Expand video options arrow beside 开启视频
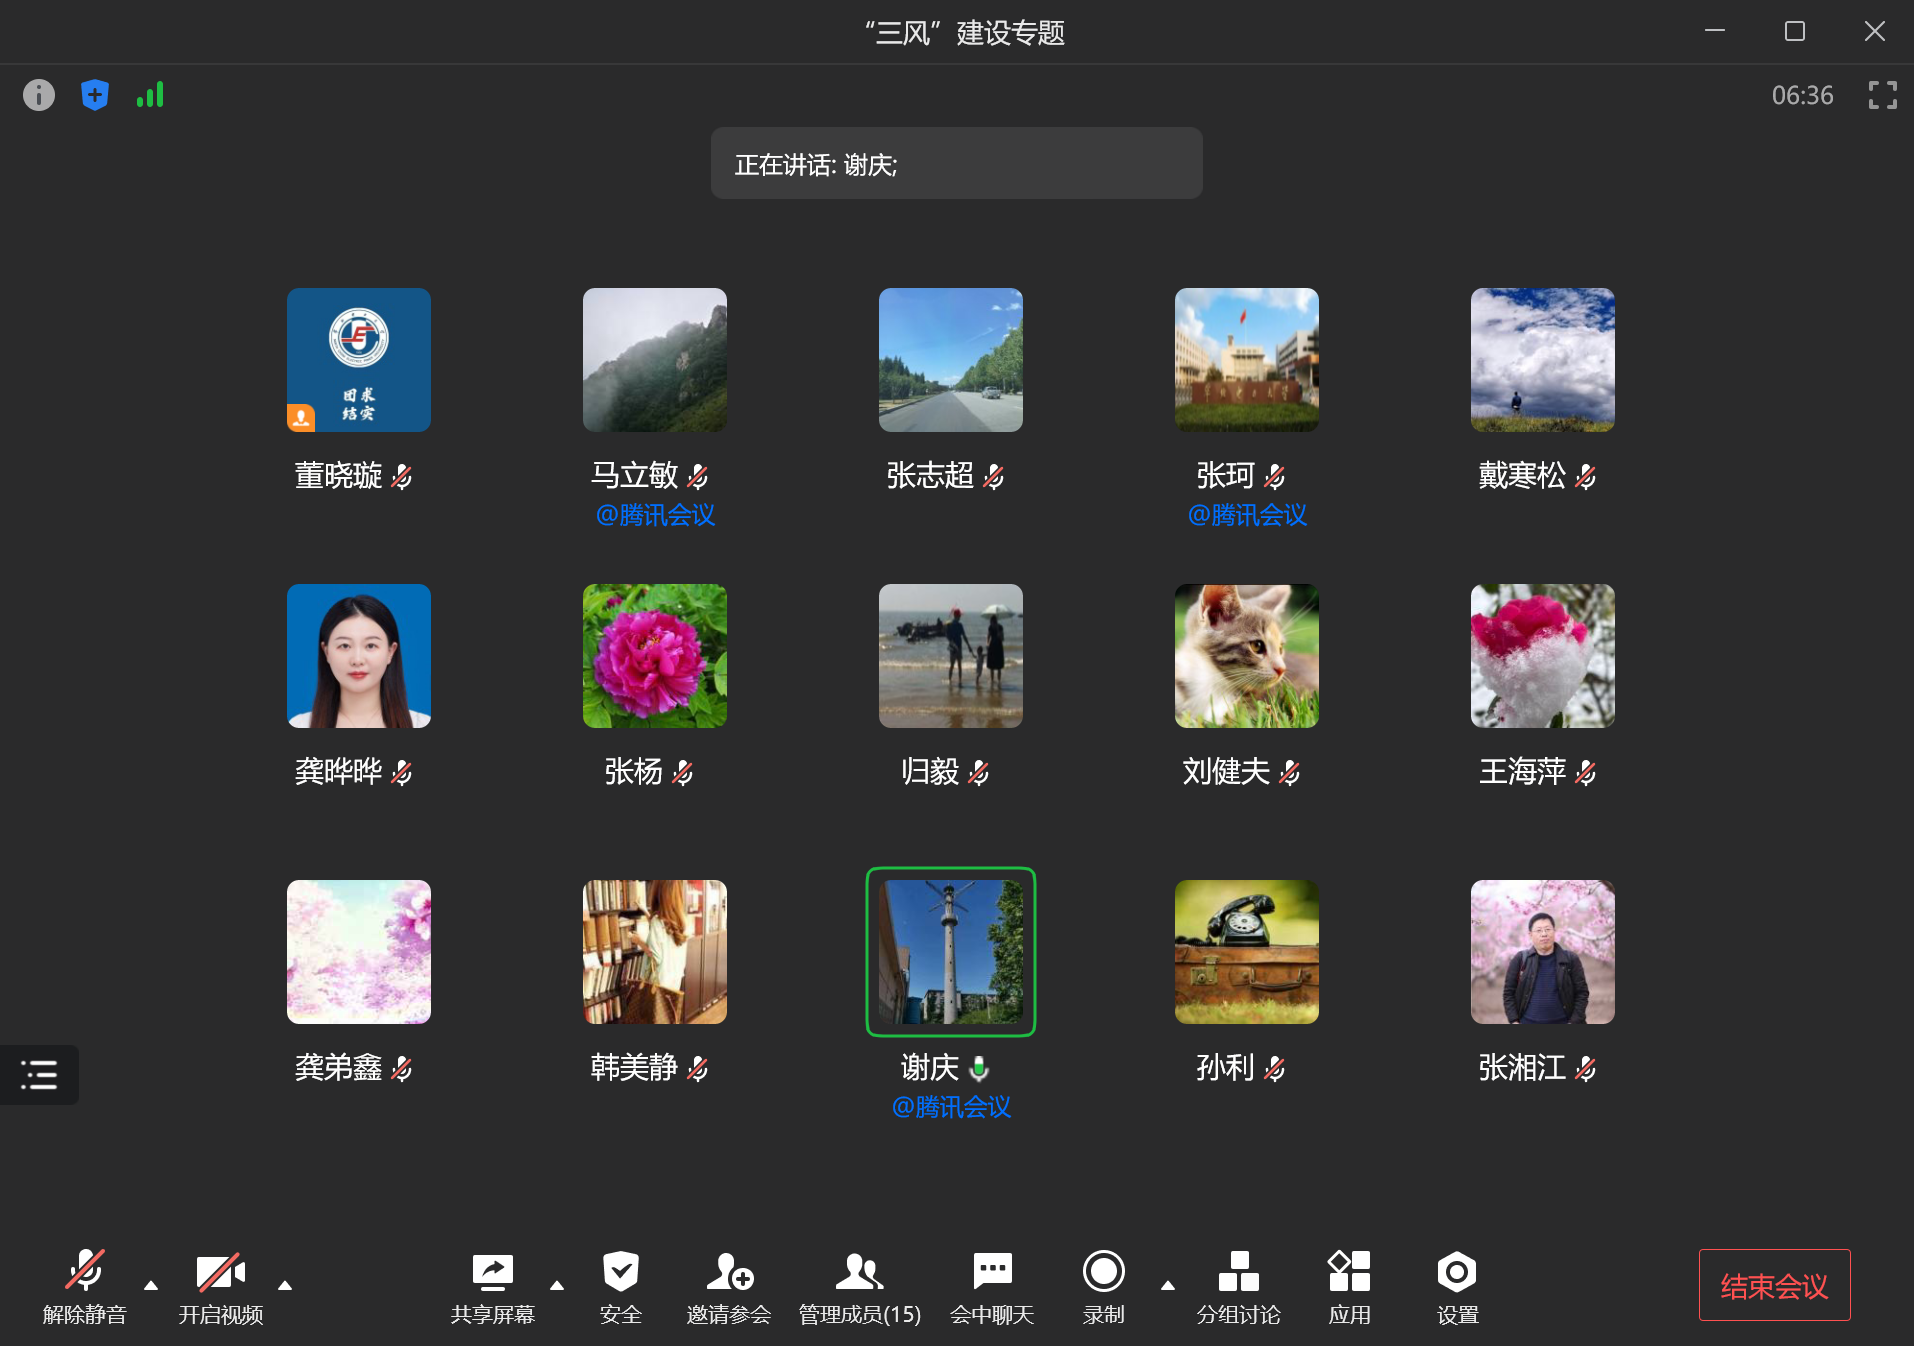 coord(285,1285)
